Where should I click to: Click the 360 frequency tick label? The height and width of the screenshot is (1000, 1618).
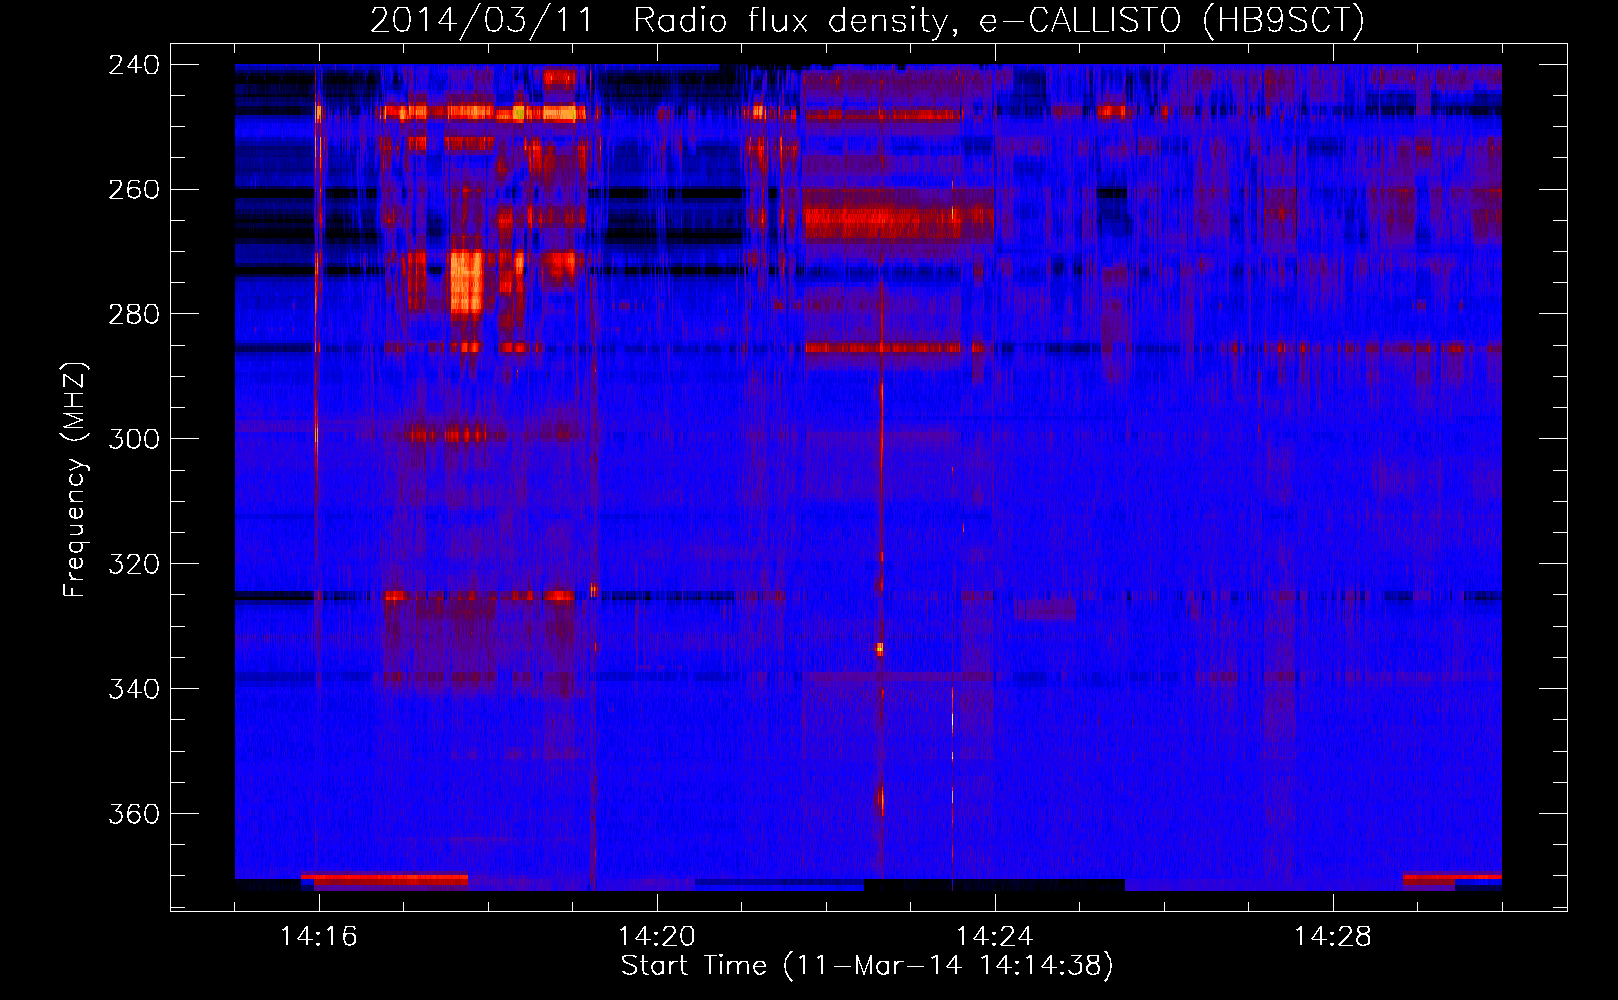[134, 815]
